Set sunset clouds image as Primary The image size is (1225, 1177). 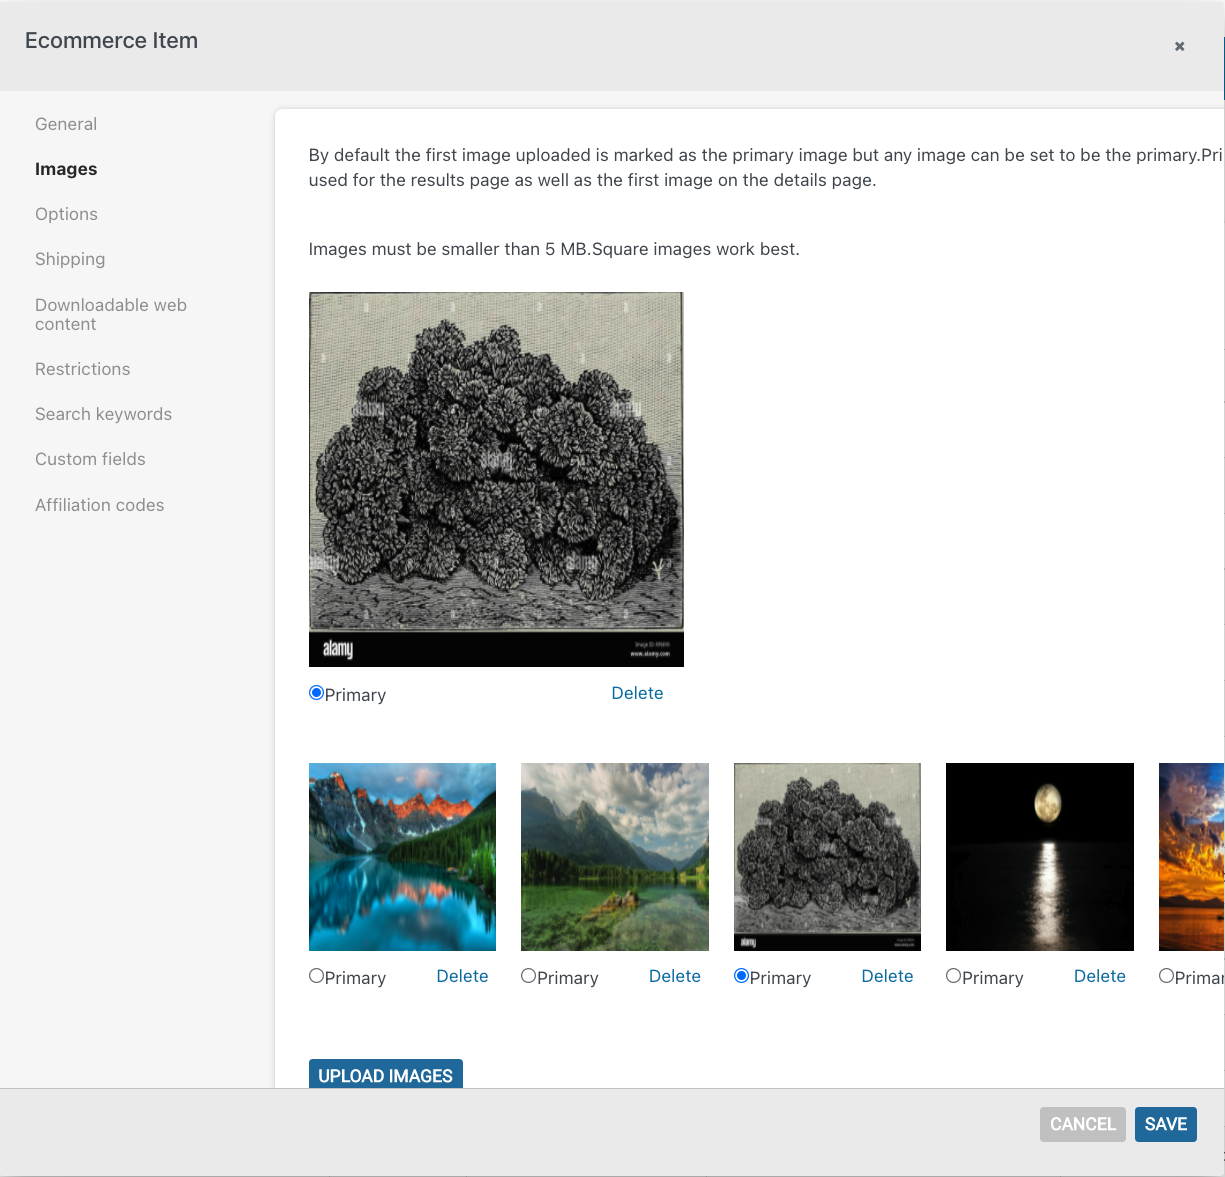[x=1166, y=976]
